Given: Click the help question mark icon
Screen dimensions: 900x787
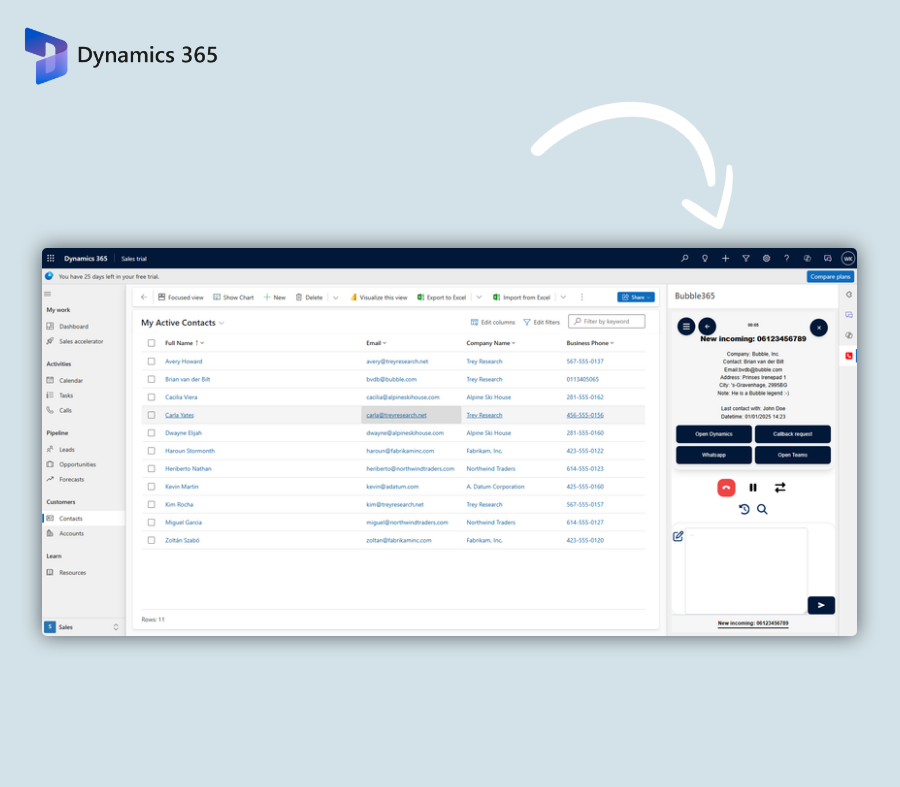Looking at the screenshot, I should coord(787,258).
